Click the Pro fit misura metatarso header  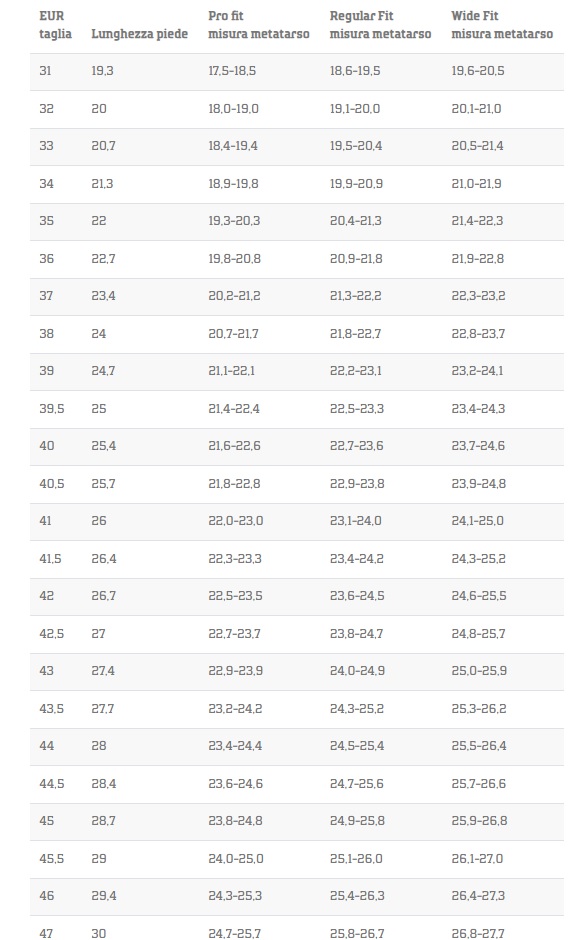[x=259, y=25]
